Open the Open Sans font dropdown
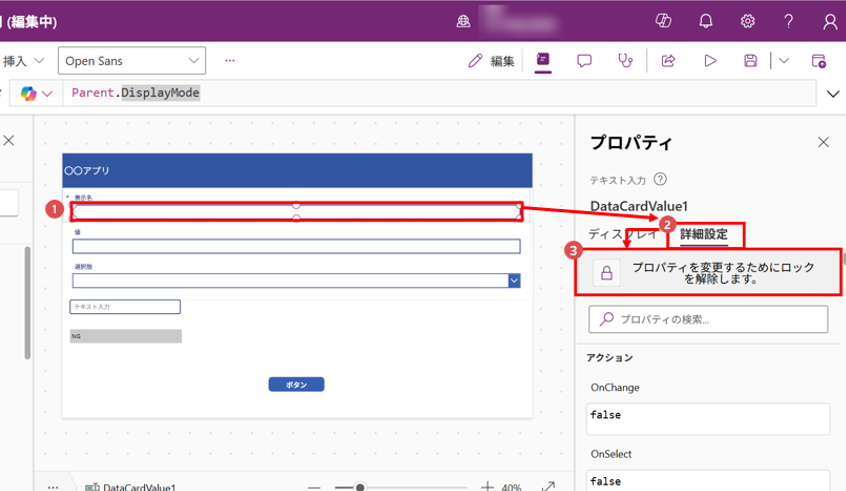 (131, 61)
